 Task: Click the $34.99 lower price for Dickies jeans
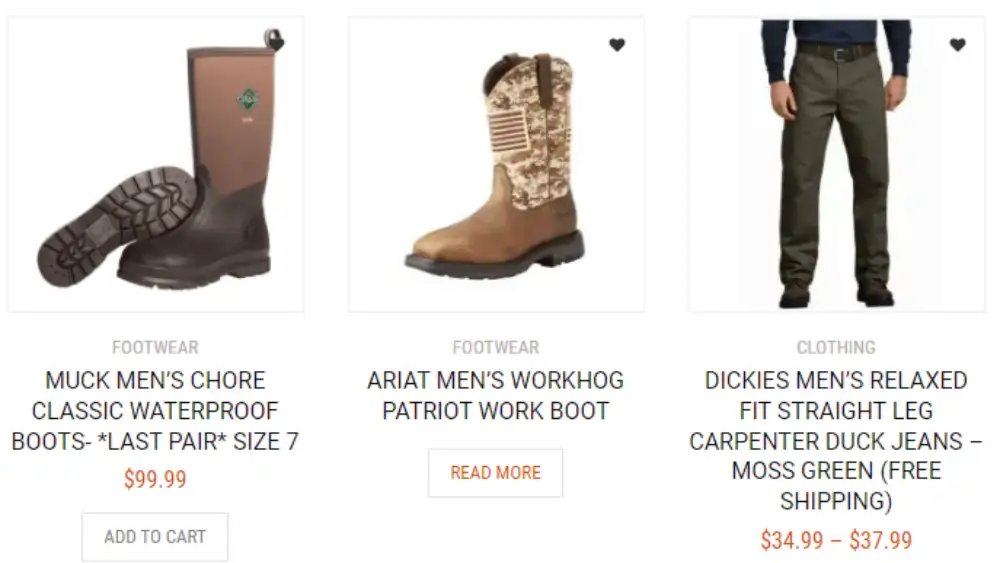click(x=792, y=541)
